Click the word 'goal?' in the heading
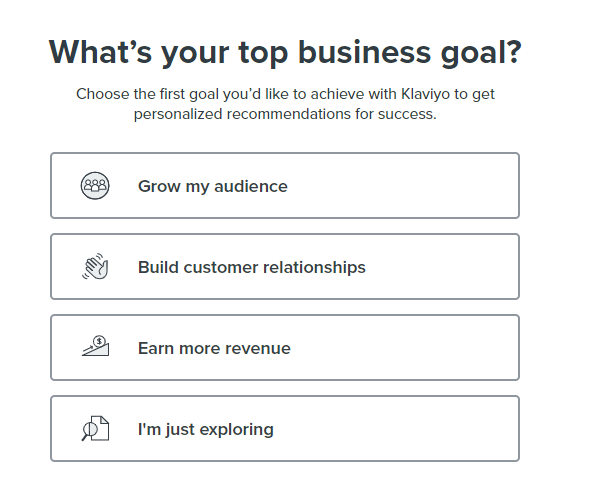 [x=481, y=54]
